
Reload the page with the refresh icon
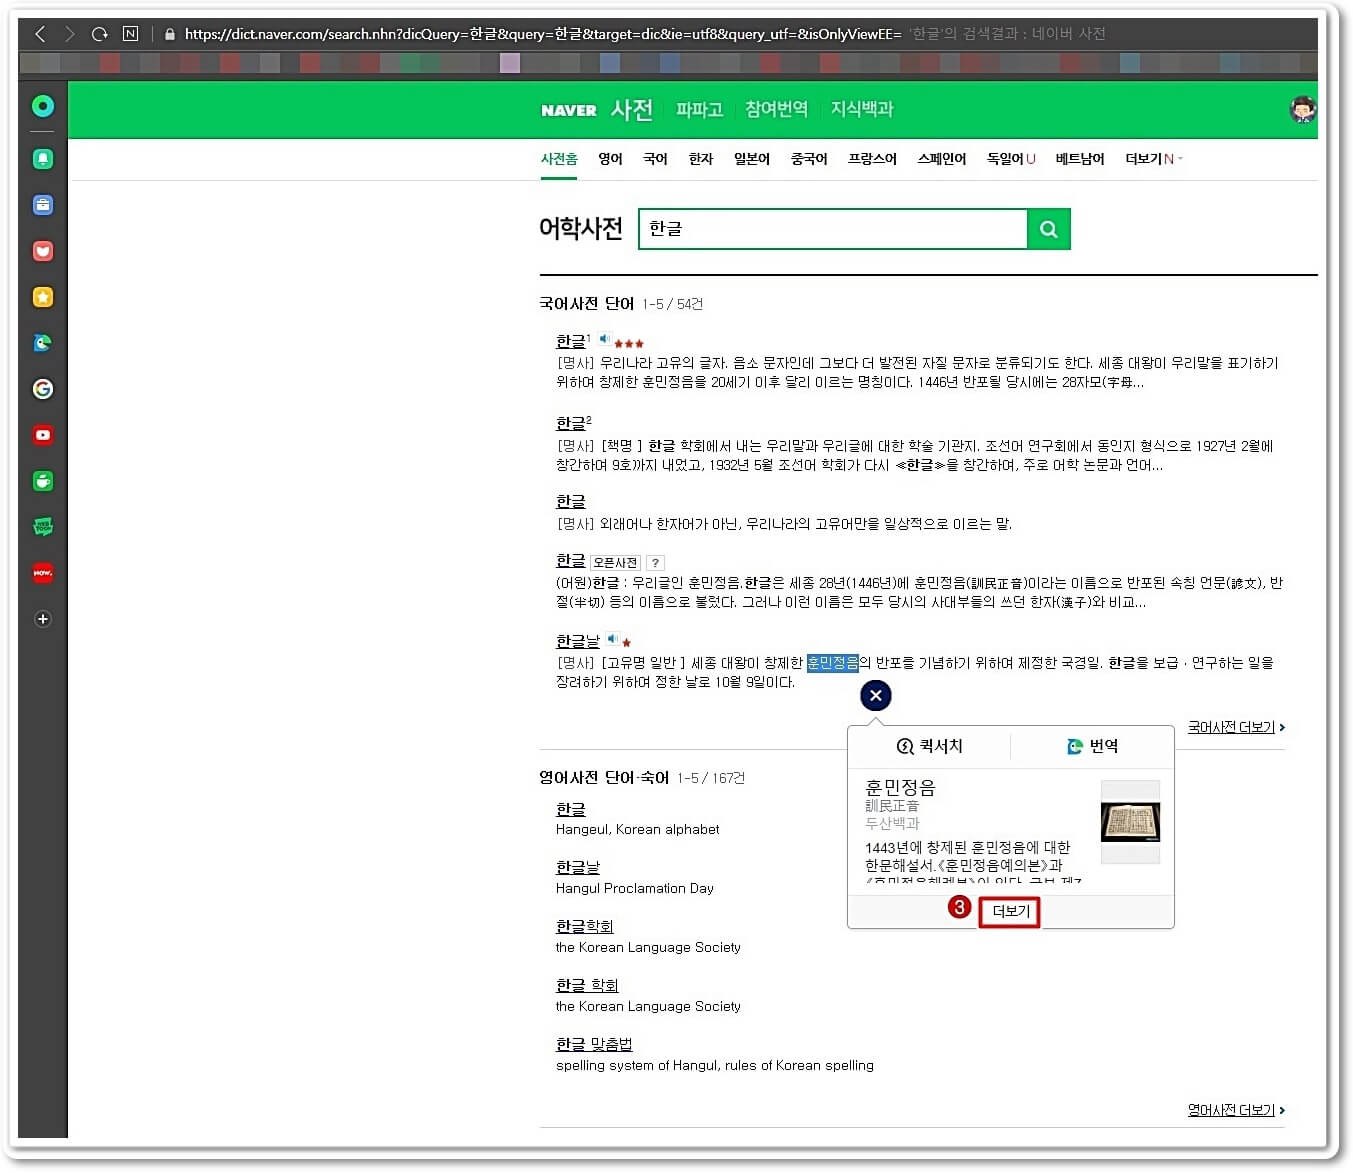click(x=99, y=34)
